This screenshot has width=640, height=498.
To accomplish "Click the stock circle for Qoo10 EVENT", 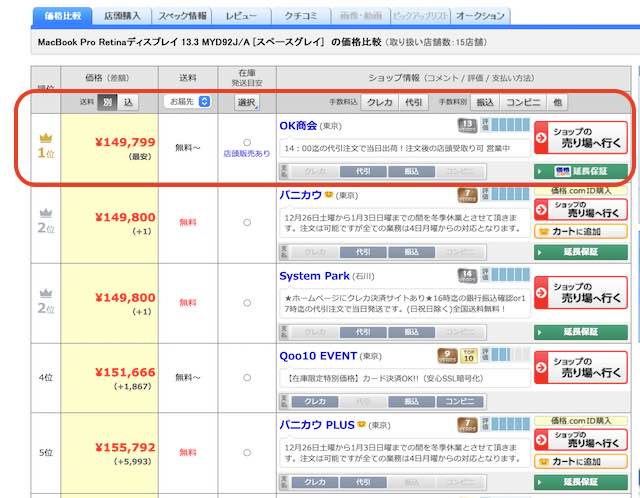I will click(x=247, y=378).
